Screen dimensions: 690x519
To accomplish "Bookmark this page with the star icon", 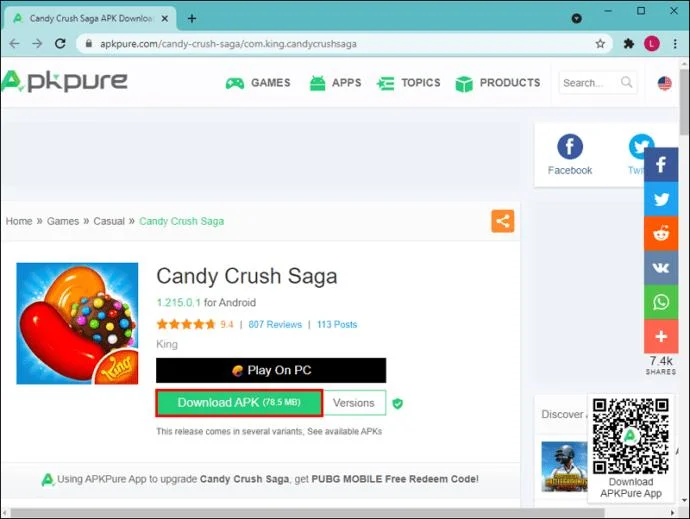I will (600, 44).
